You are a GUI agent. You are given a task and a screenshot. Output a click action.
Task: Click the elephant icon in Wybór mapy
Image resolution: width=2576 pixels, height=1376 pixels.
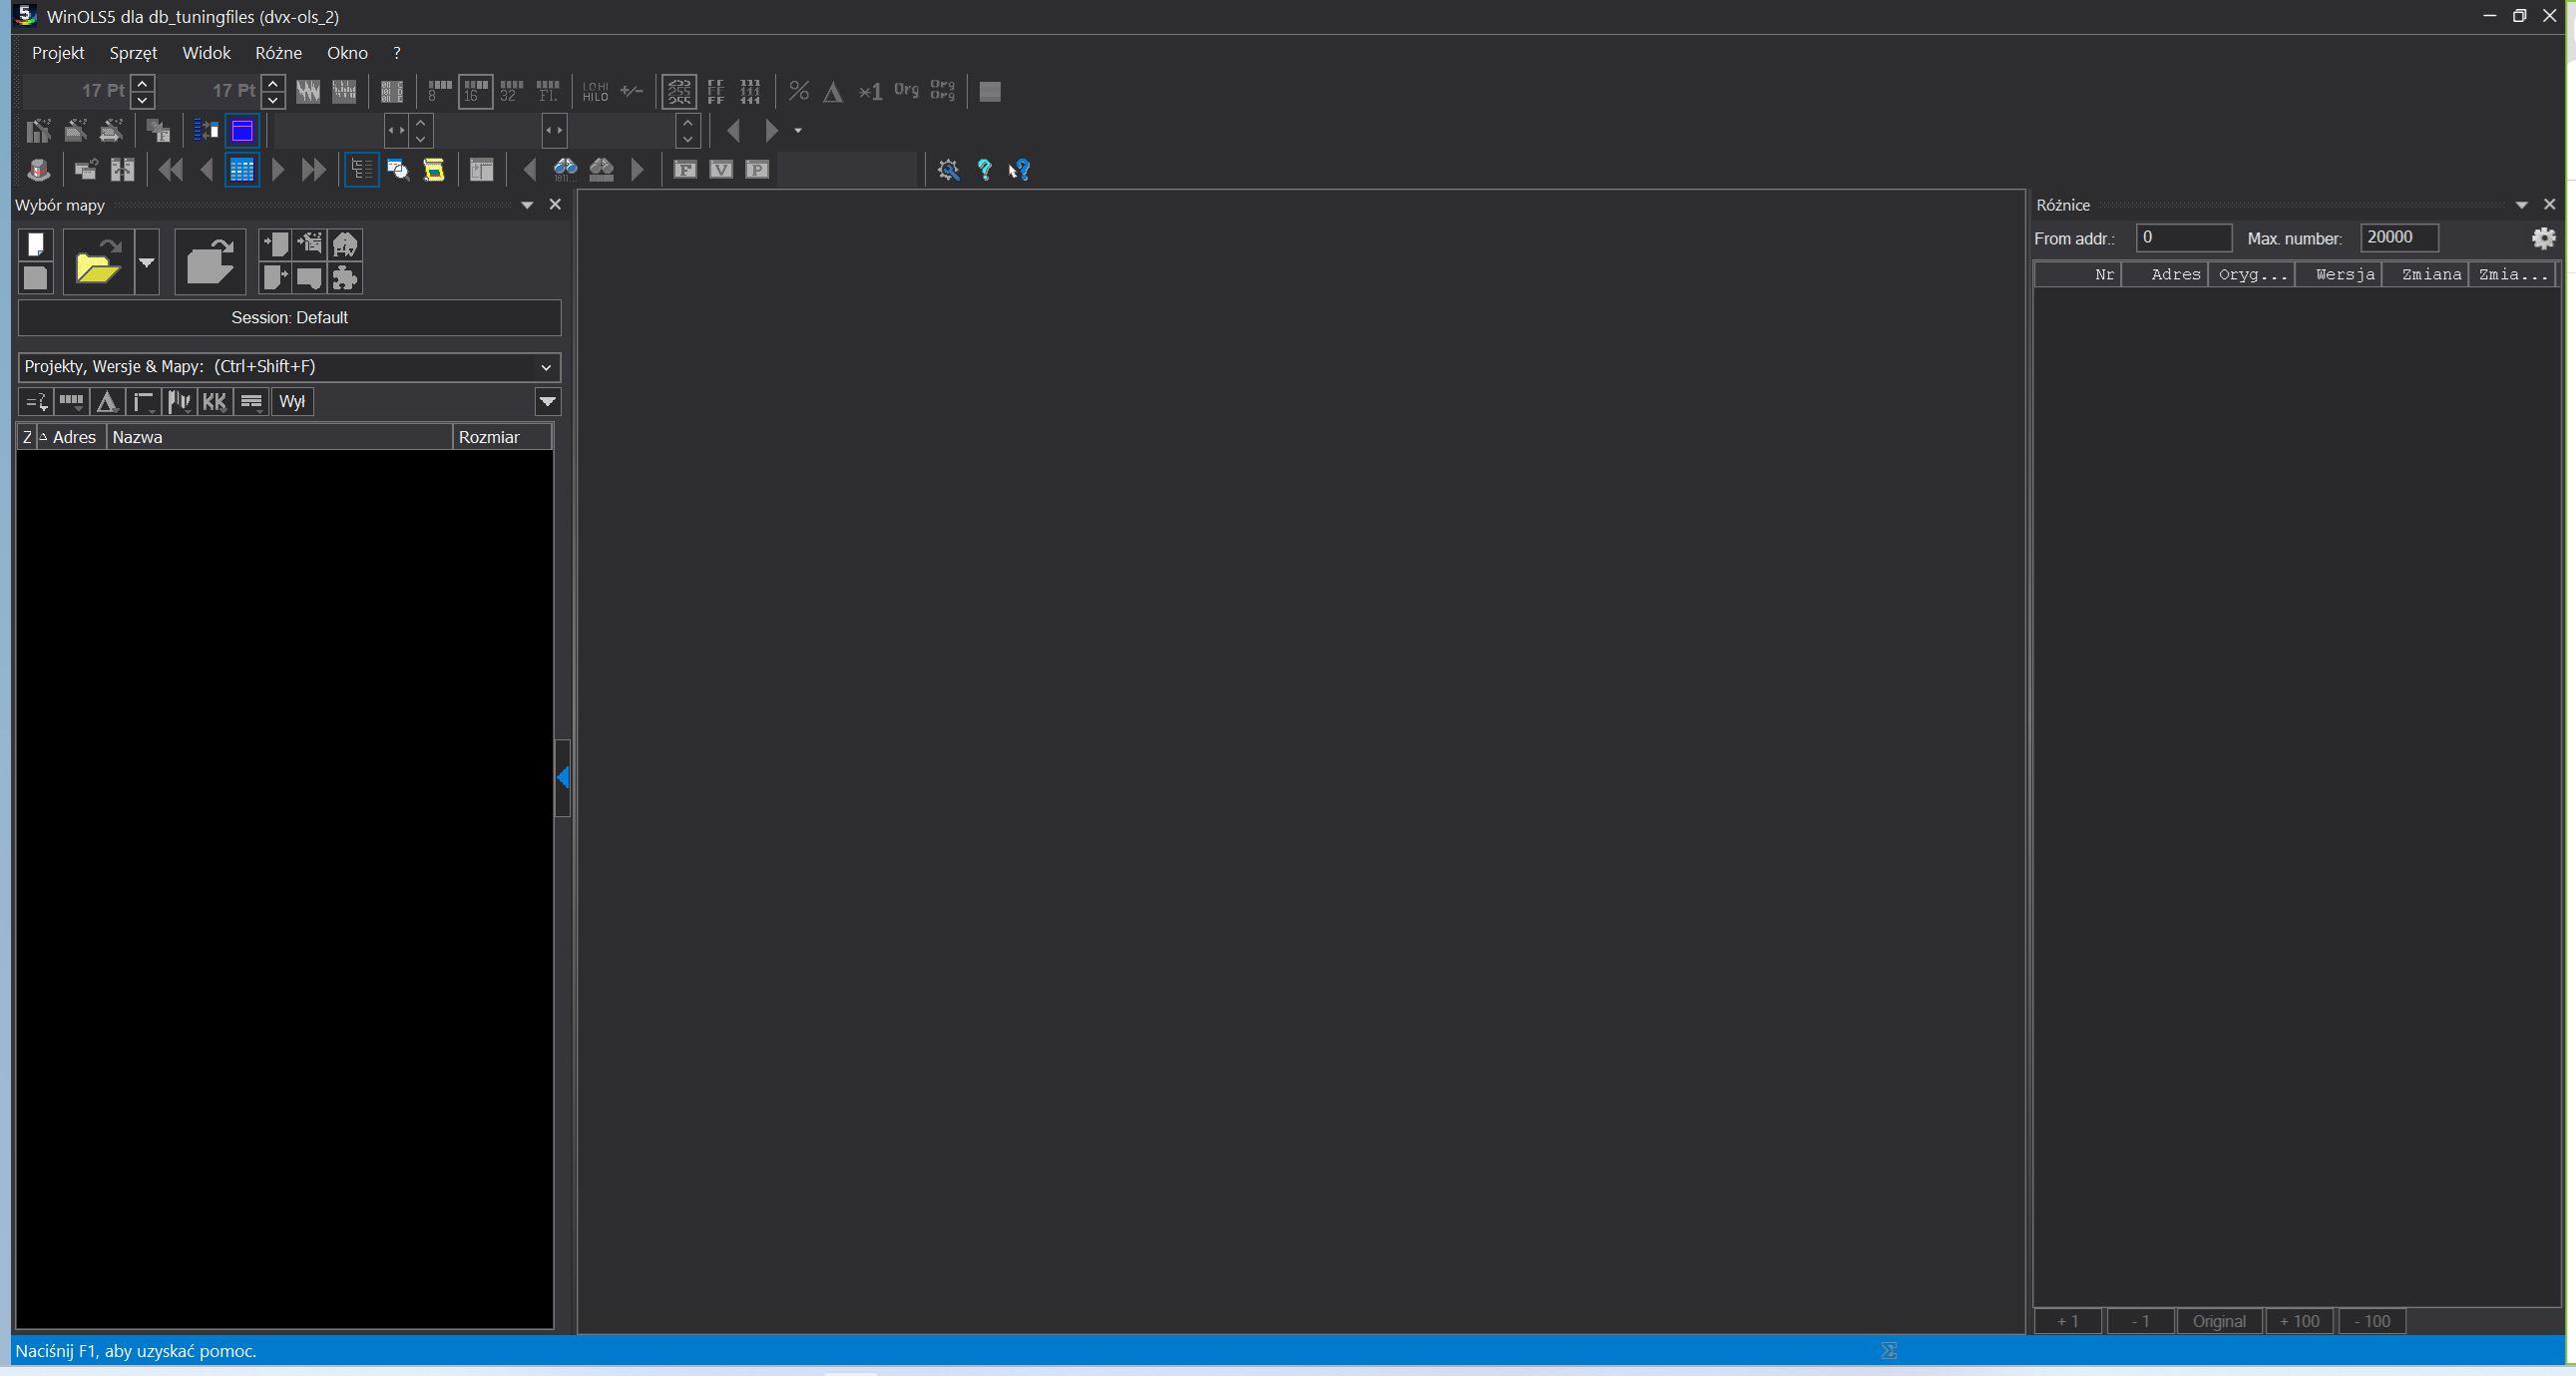pyautogui.click(x=345, y=244)
